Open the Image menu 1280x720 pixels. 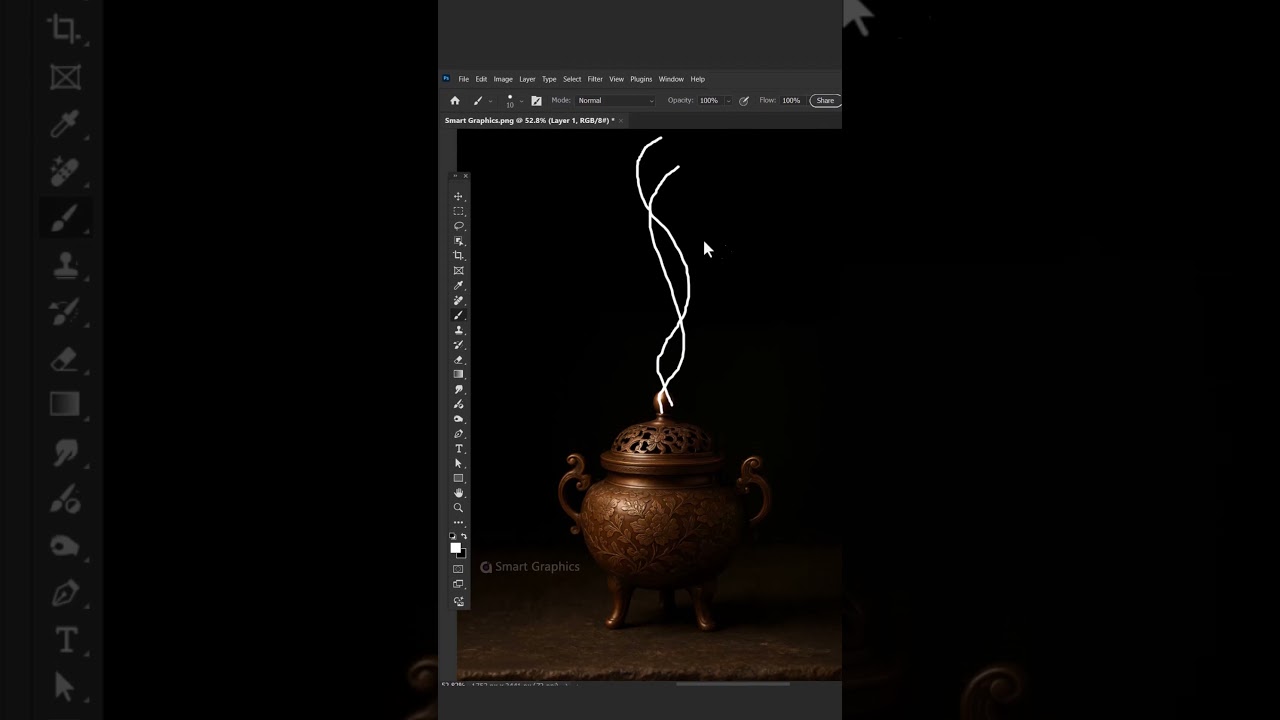(503, 79)
